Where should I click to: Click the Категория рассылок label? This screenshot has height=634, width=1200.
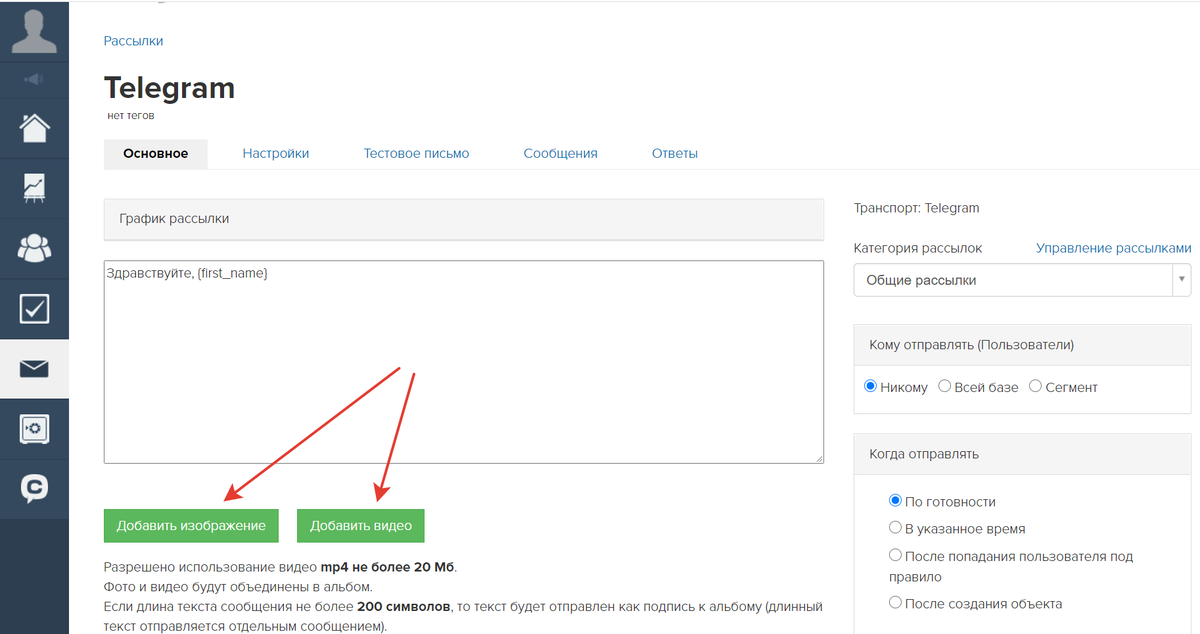(x=918, y=248)
